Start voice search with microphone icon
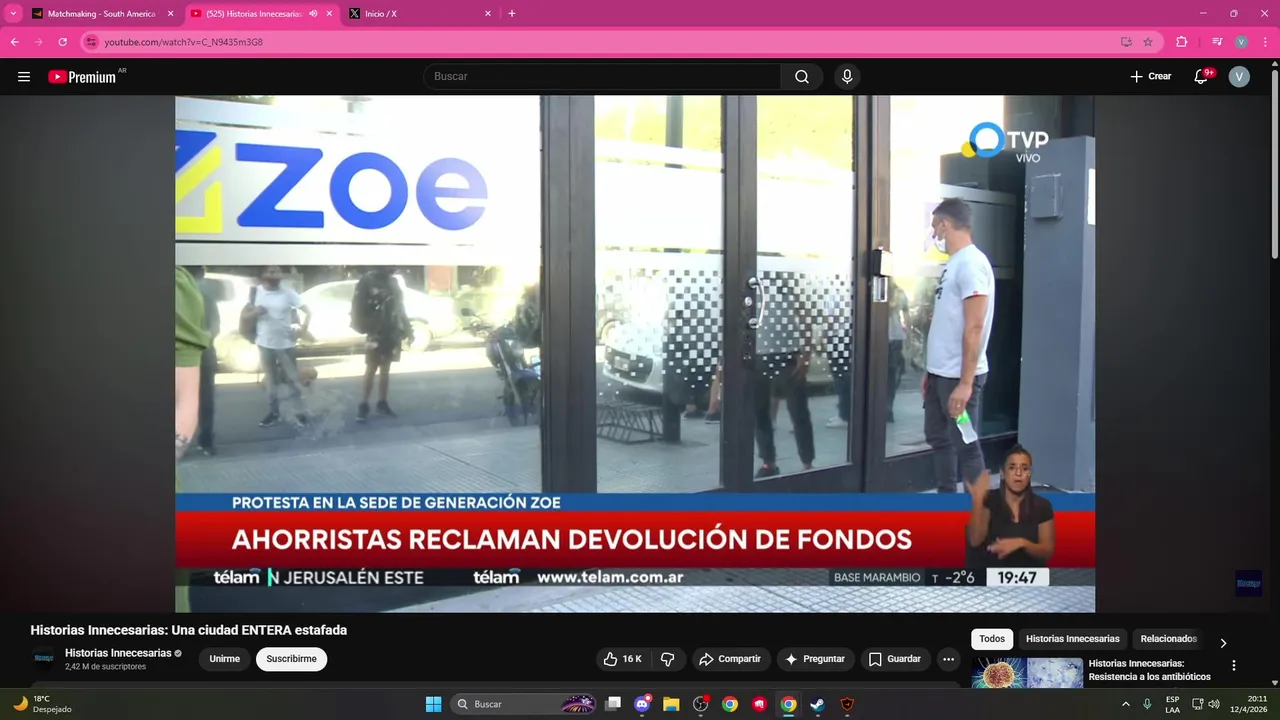Viewport: 1280px width, 720px height. [x=847, y=77]
